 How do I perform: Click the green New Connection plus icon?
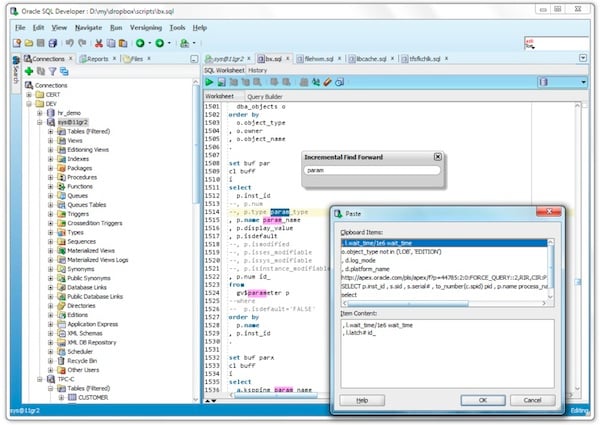(29, 72)
